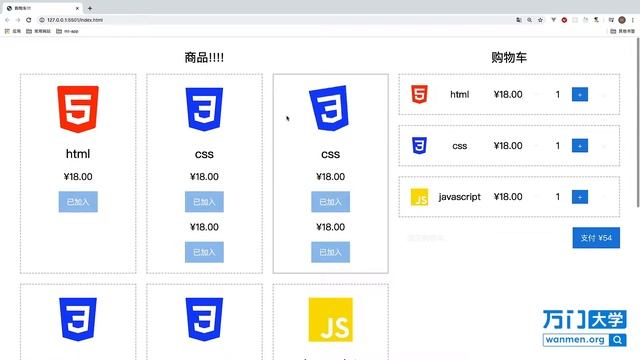Click the 购物车 cart heading
640x360 pixels.
[509, 58]
